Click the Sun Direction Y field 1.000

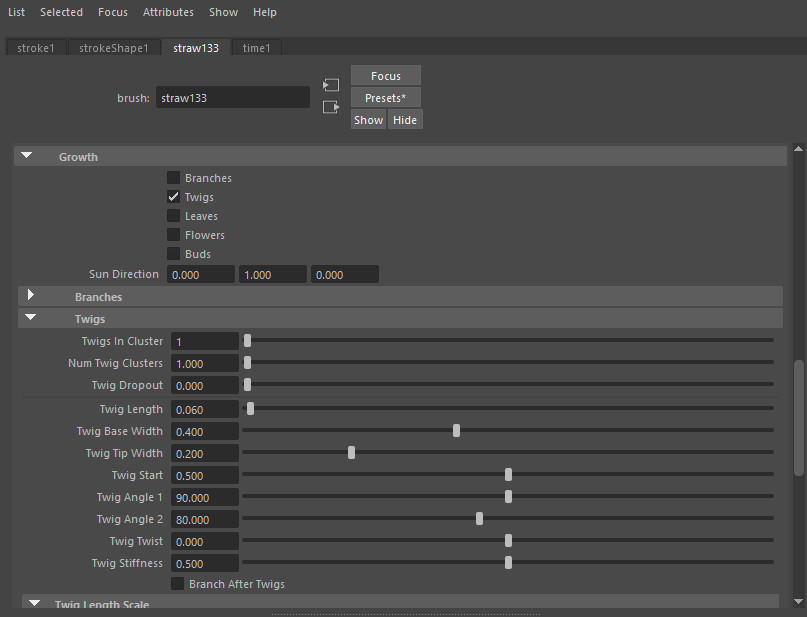point(273,275)
